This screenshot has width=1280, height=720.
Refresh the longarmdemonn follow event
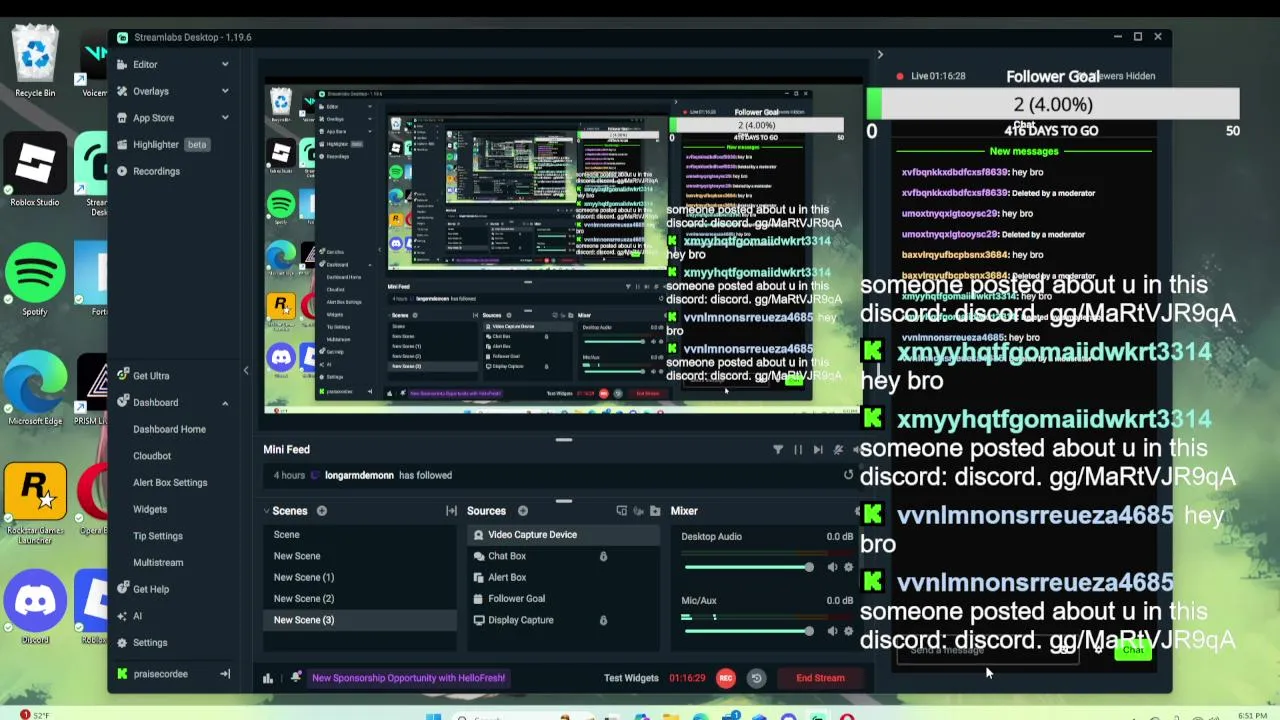pyautogui.click(x=849, y=475)
